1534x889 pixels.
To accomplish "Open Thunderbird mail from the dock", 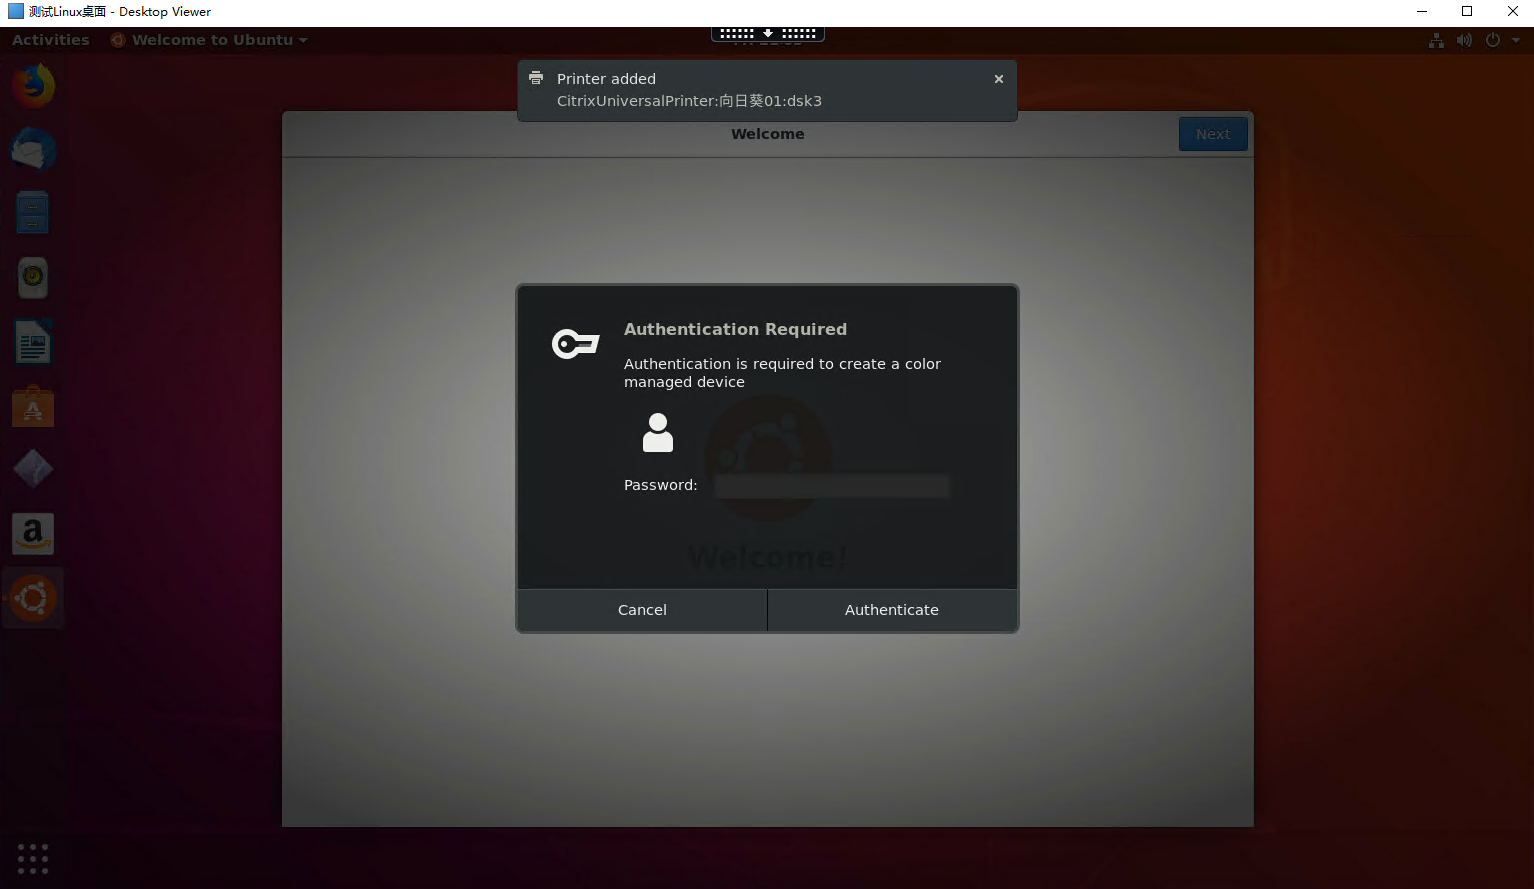I will (x=33, y=150).
